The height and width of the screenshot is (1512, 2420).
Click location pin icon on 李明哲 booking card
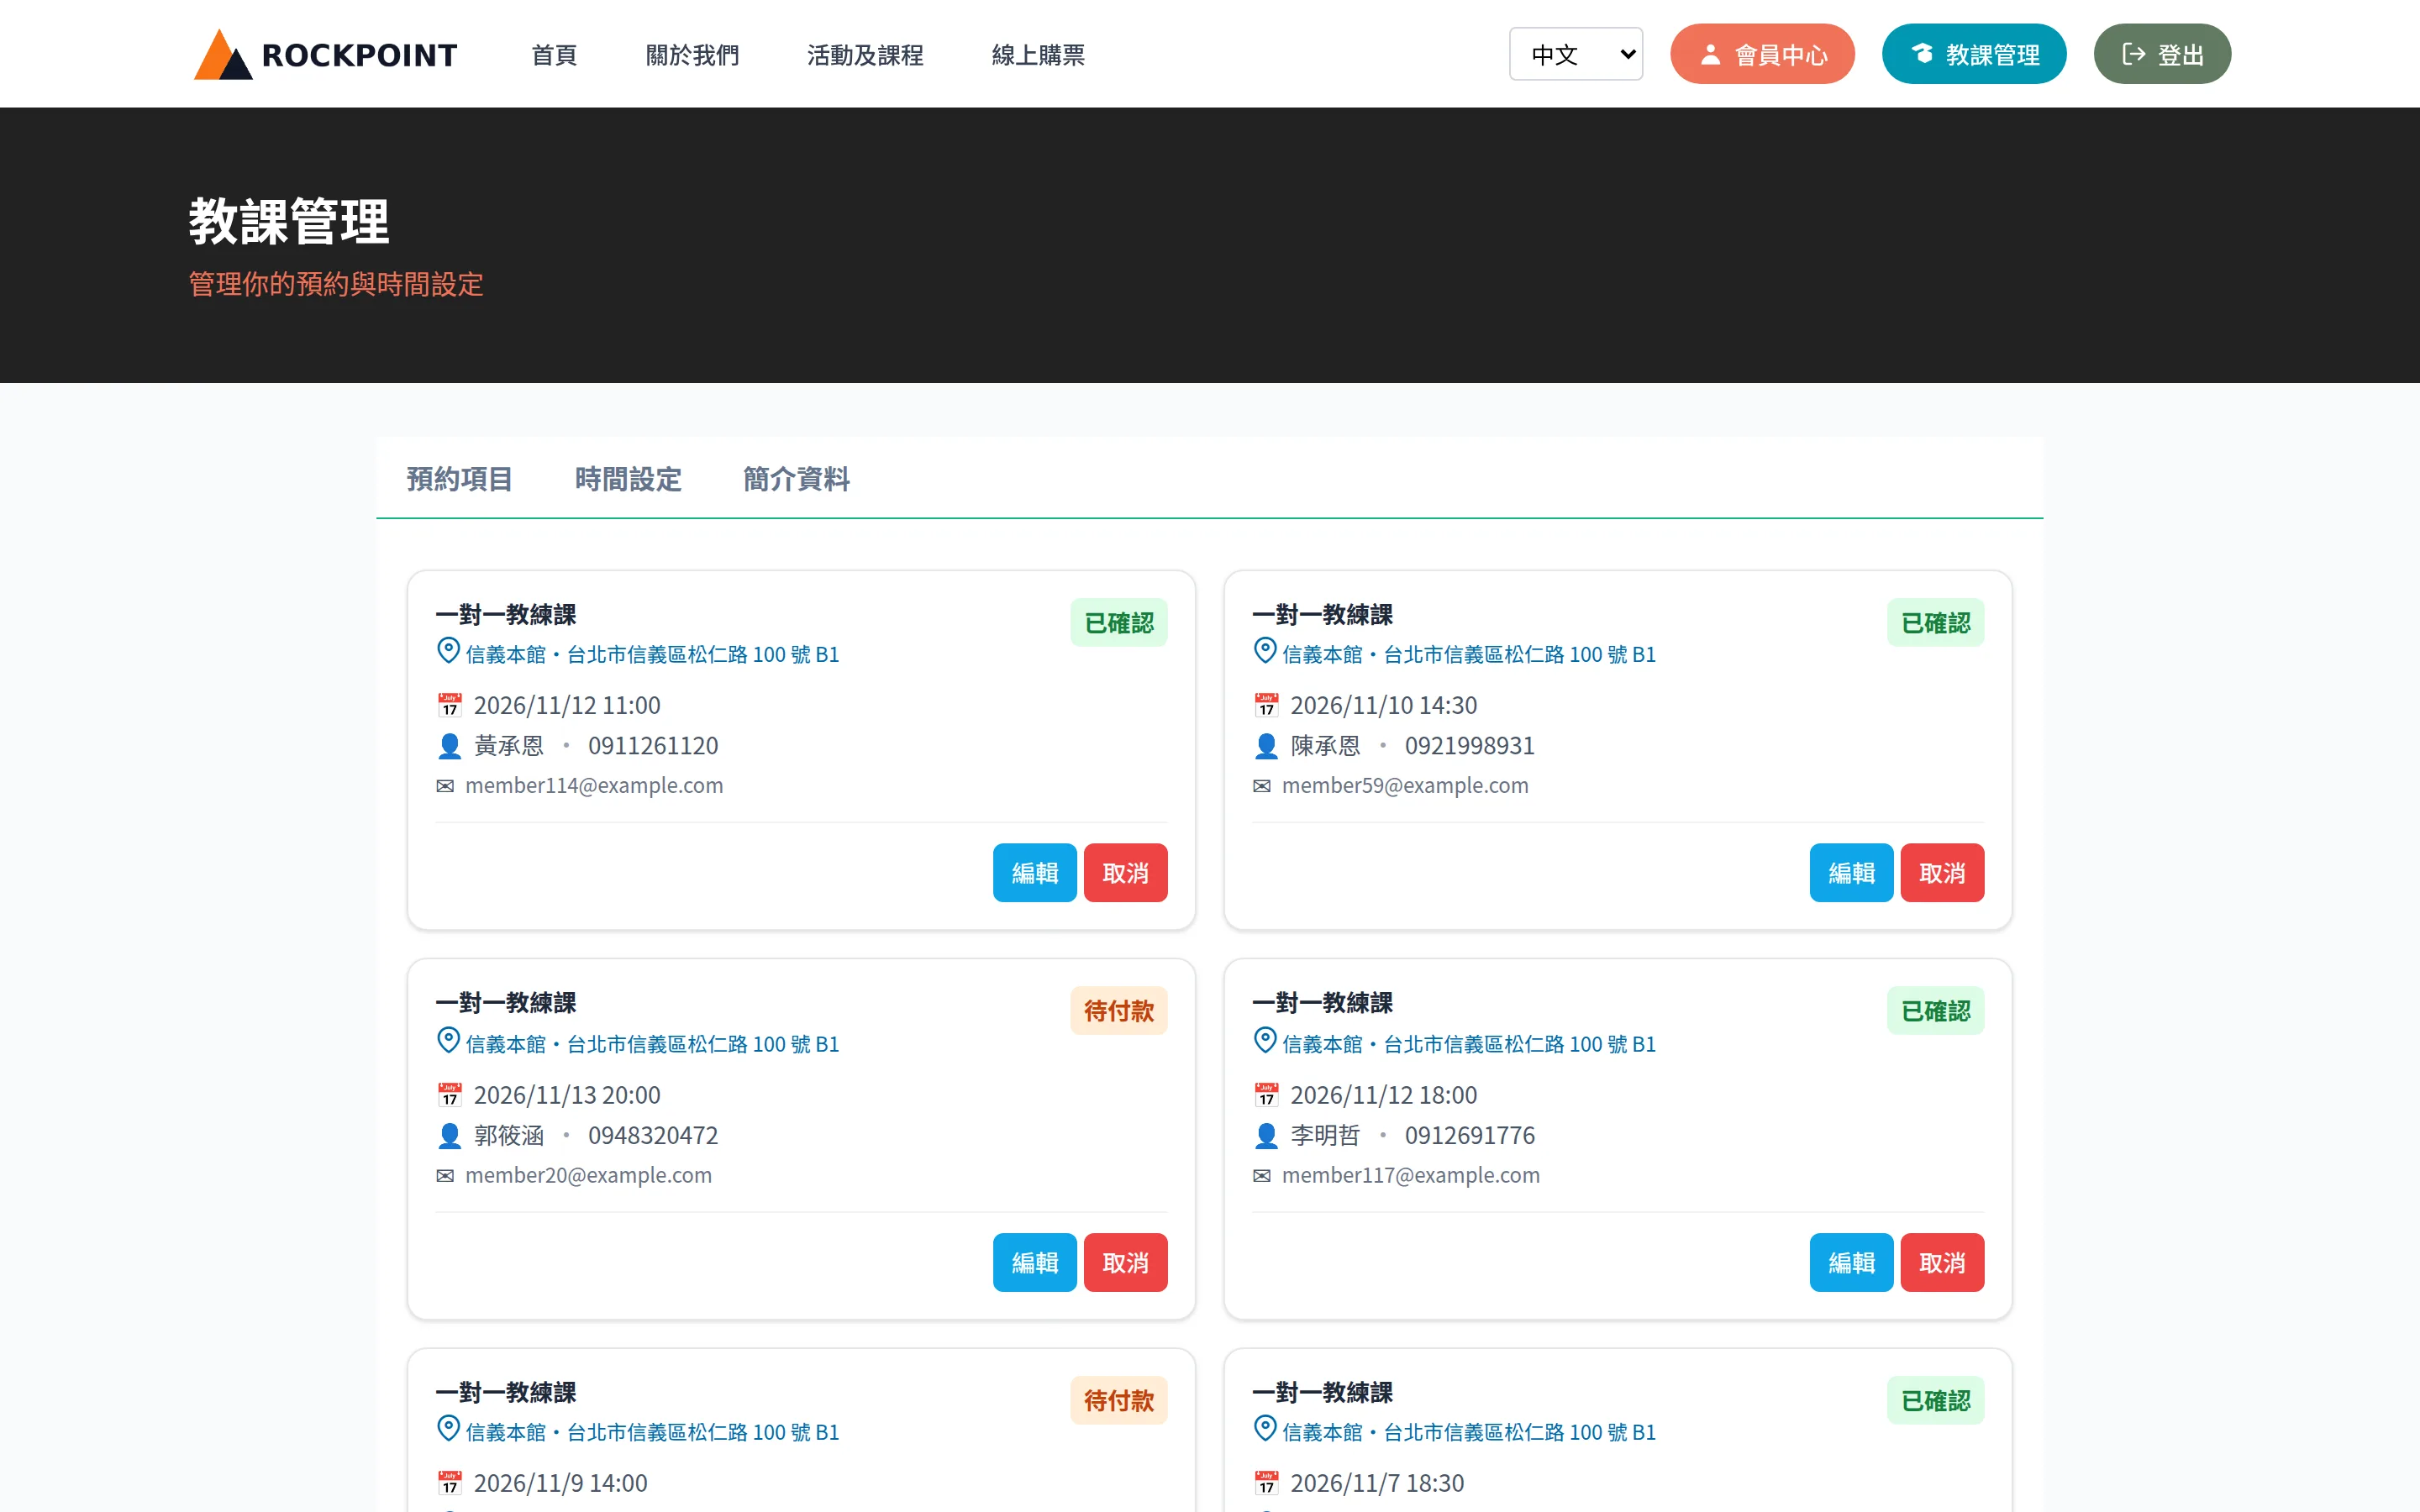click(x=1265, y=1041)
